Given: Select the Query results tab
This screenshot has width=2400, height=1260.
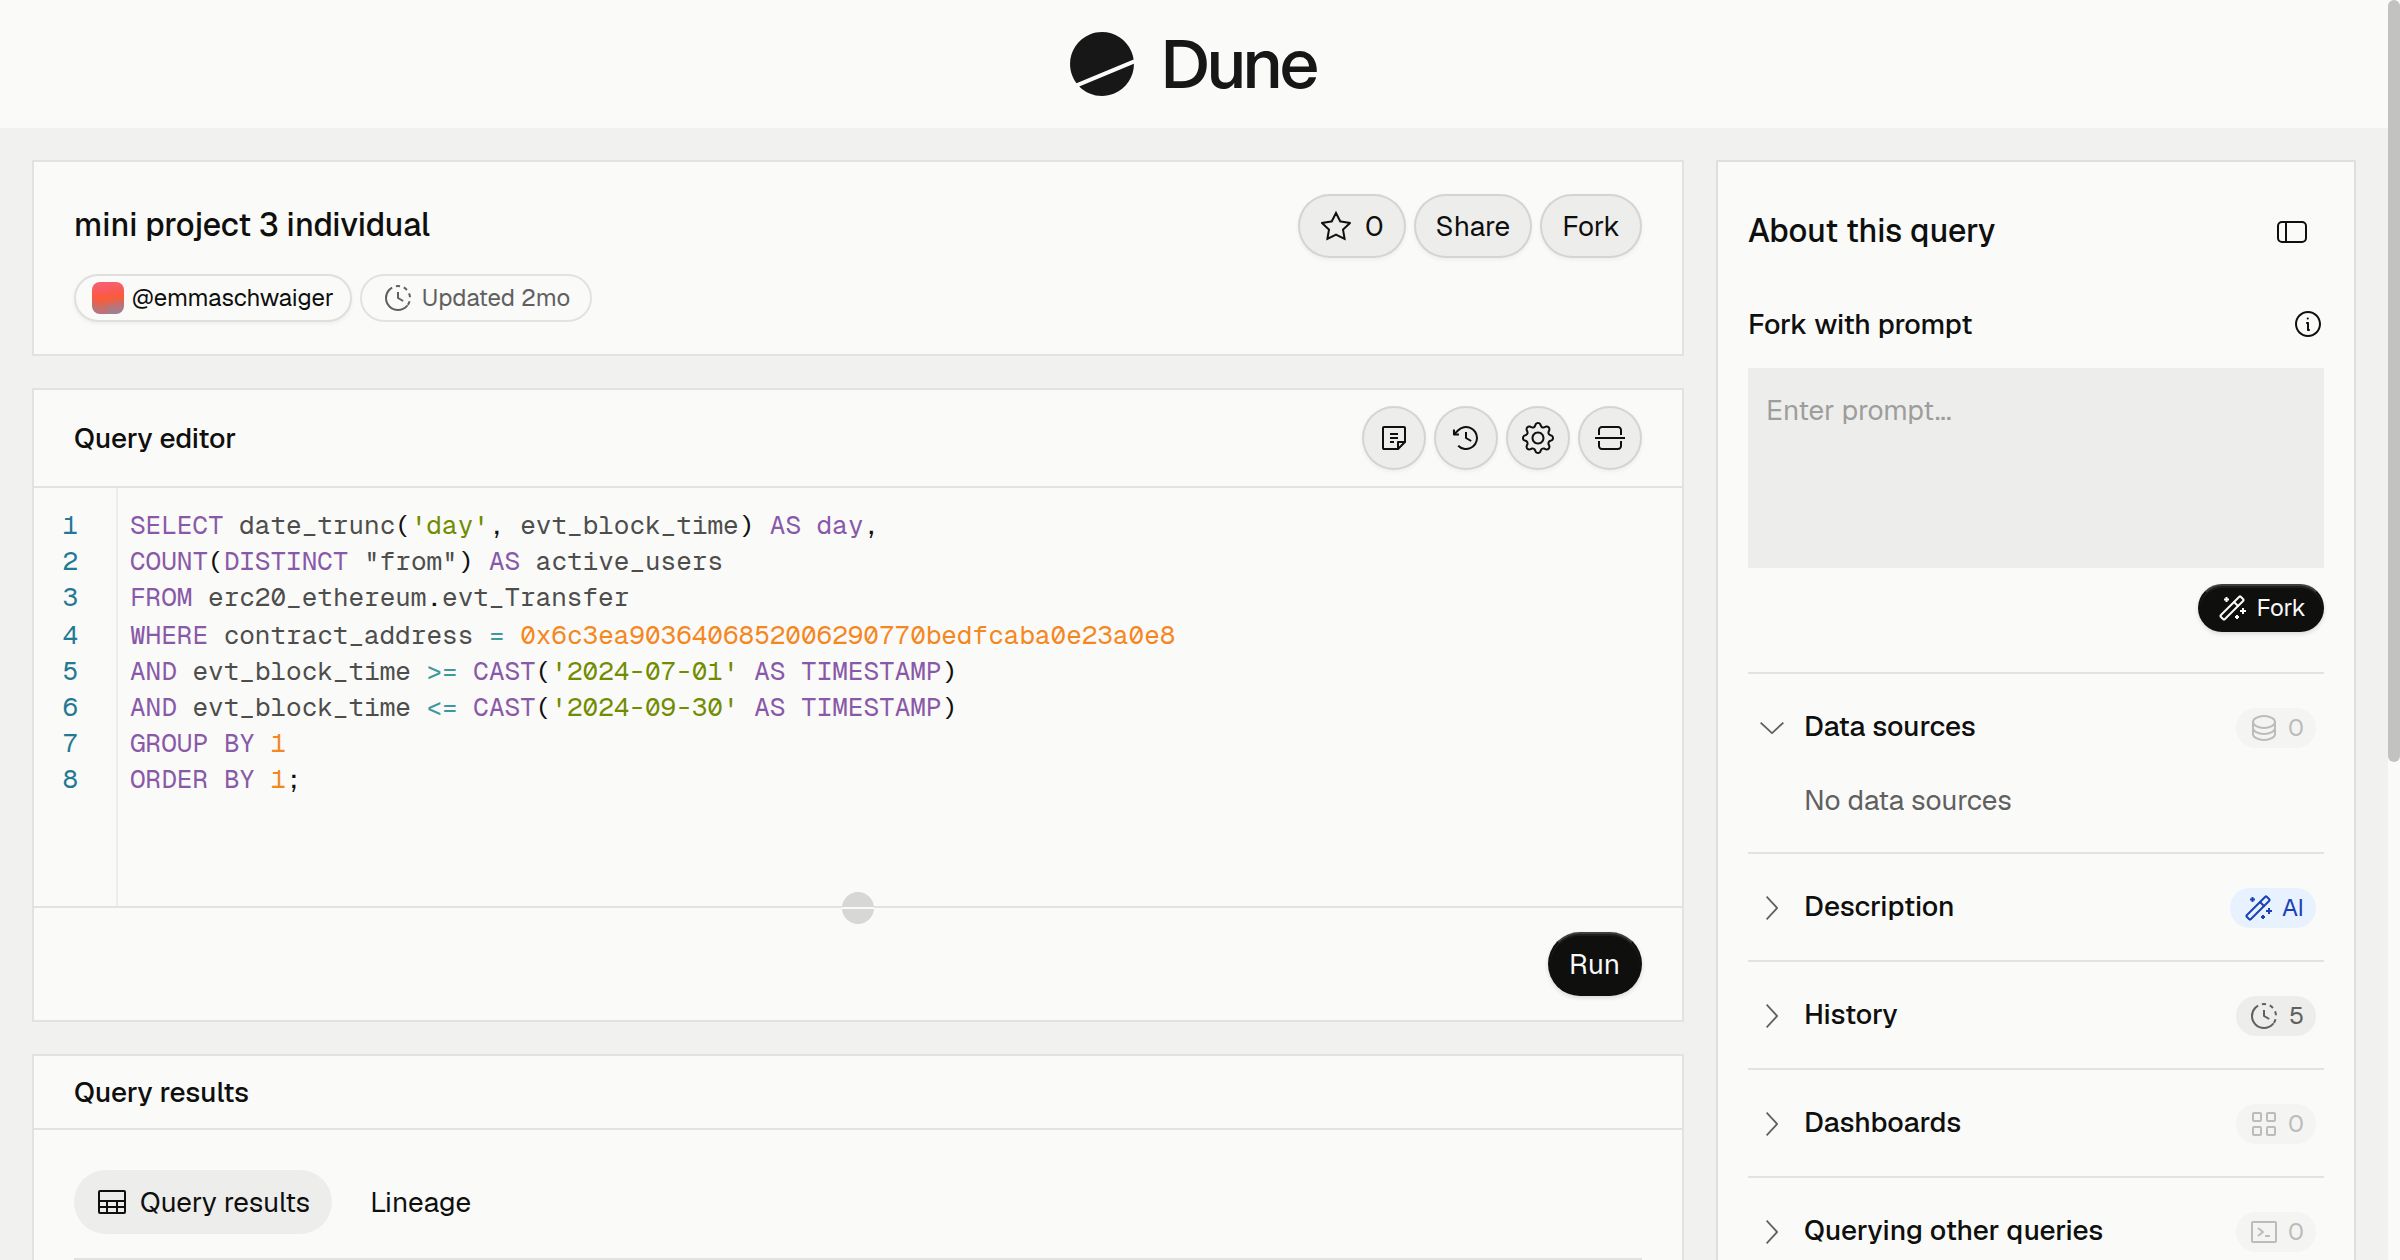Looking at the screenshot, I should click(x=203, y=1202).
